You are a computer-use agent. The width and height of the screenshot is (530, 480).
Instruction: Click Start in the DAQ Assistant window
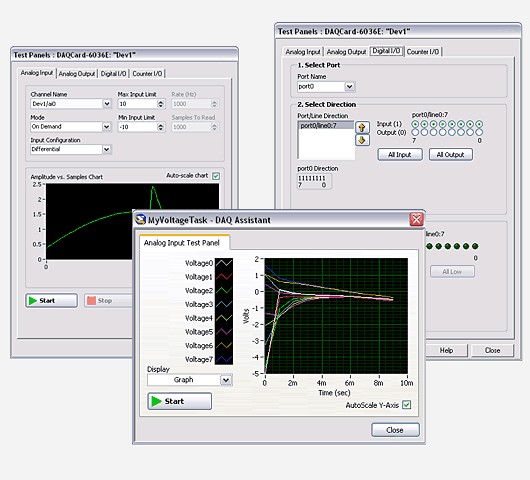click(179, 401)
